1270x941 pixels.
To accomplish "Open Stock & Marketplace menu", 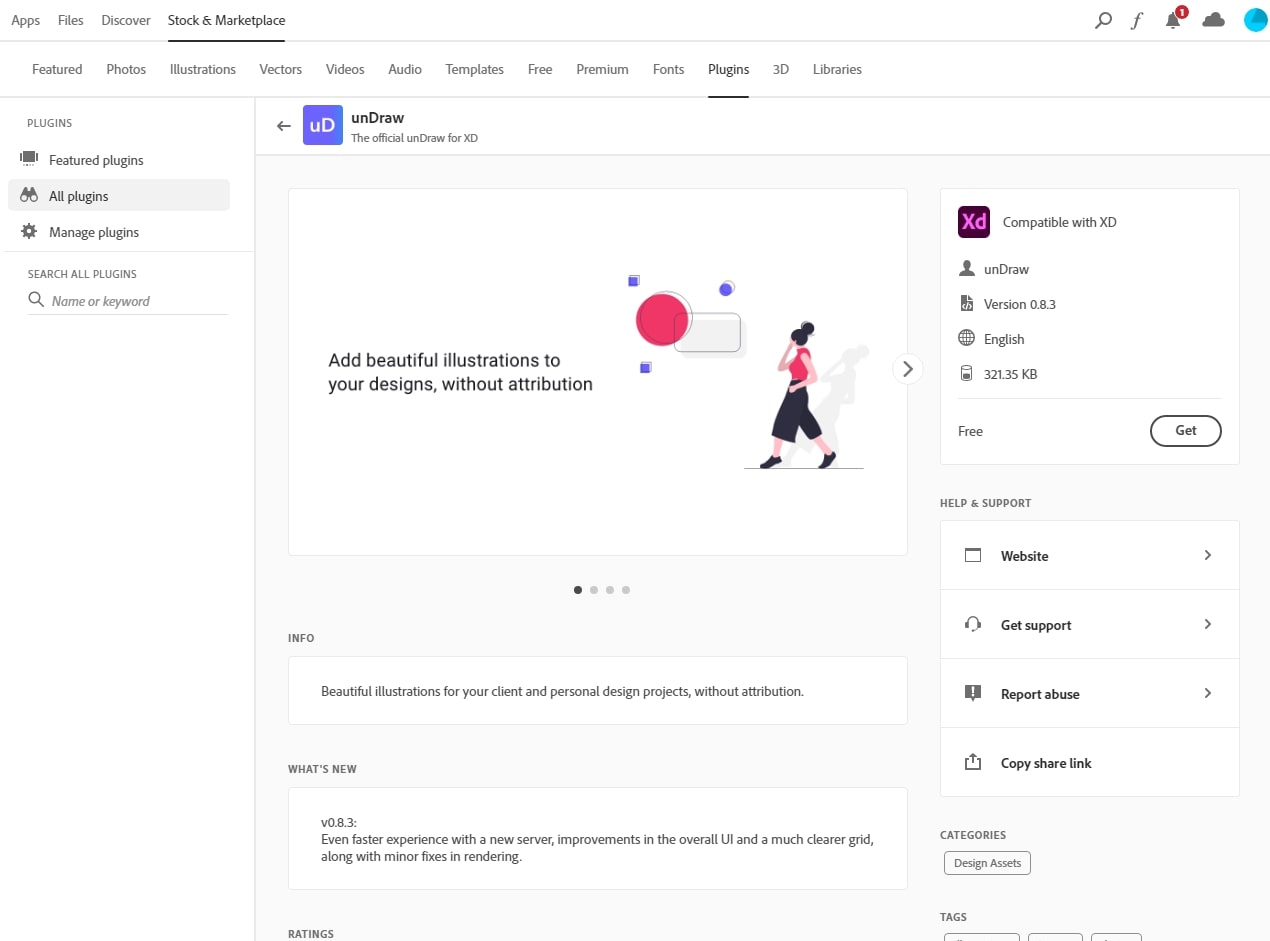I will pyautogui.click(x=226, y=20).
